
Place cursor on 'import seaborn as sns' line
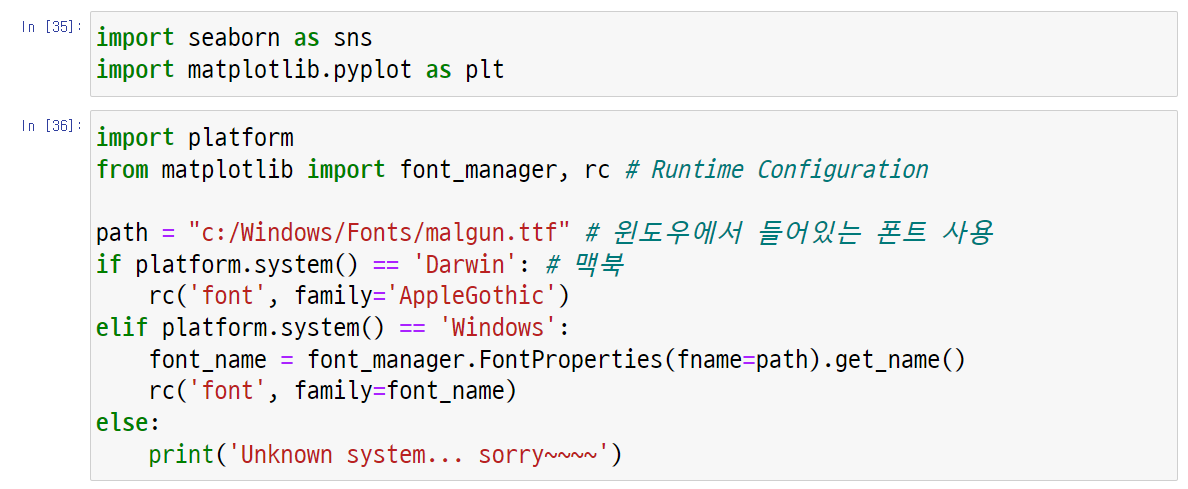coord(234,36)
